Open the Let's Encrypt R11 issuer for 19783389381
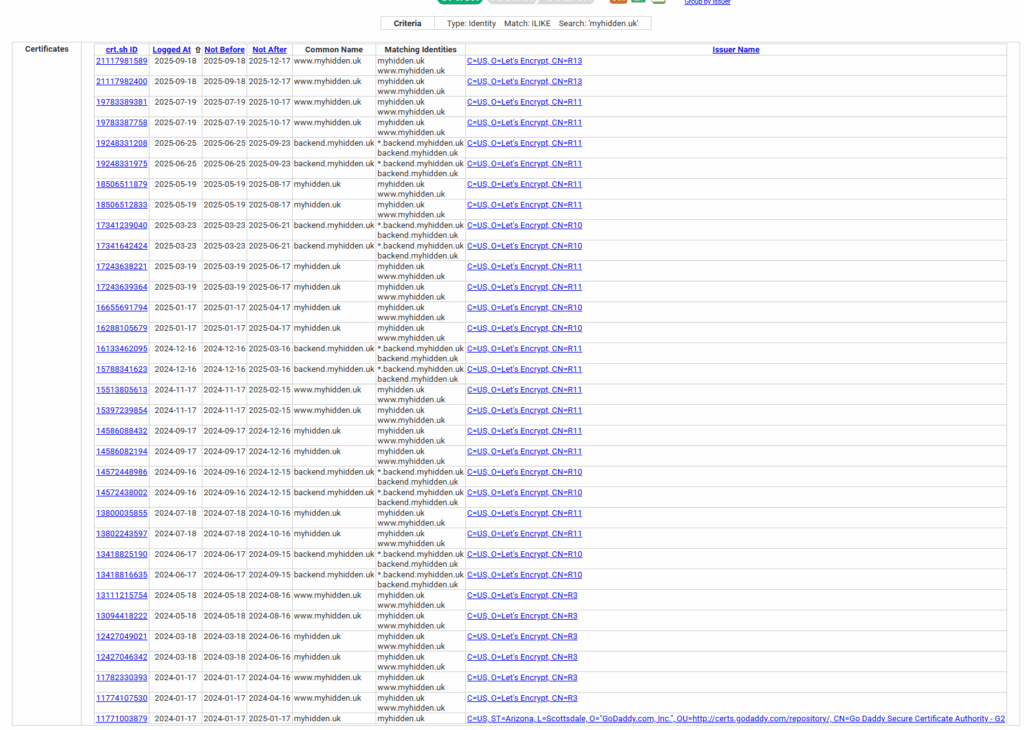Screen dimensions: 1024x730 pyautogui.click(x=524, y=102)
